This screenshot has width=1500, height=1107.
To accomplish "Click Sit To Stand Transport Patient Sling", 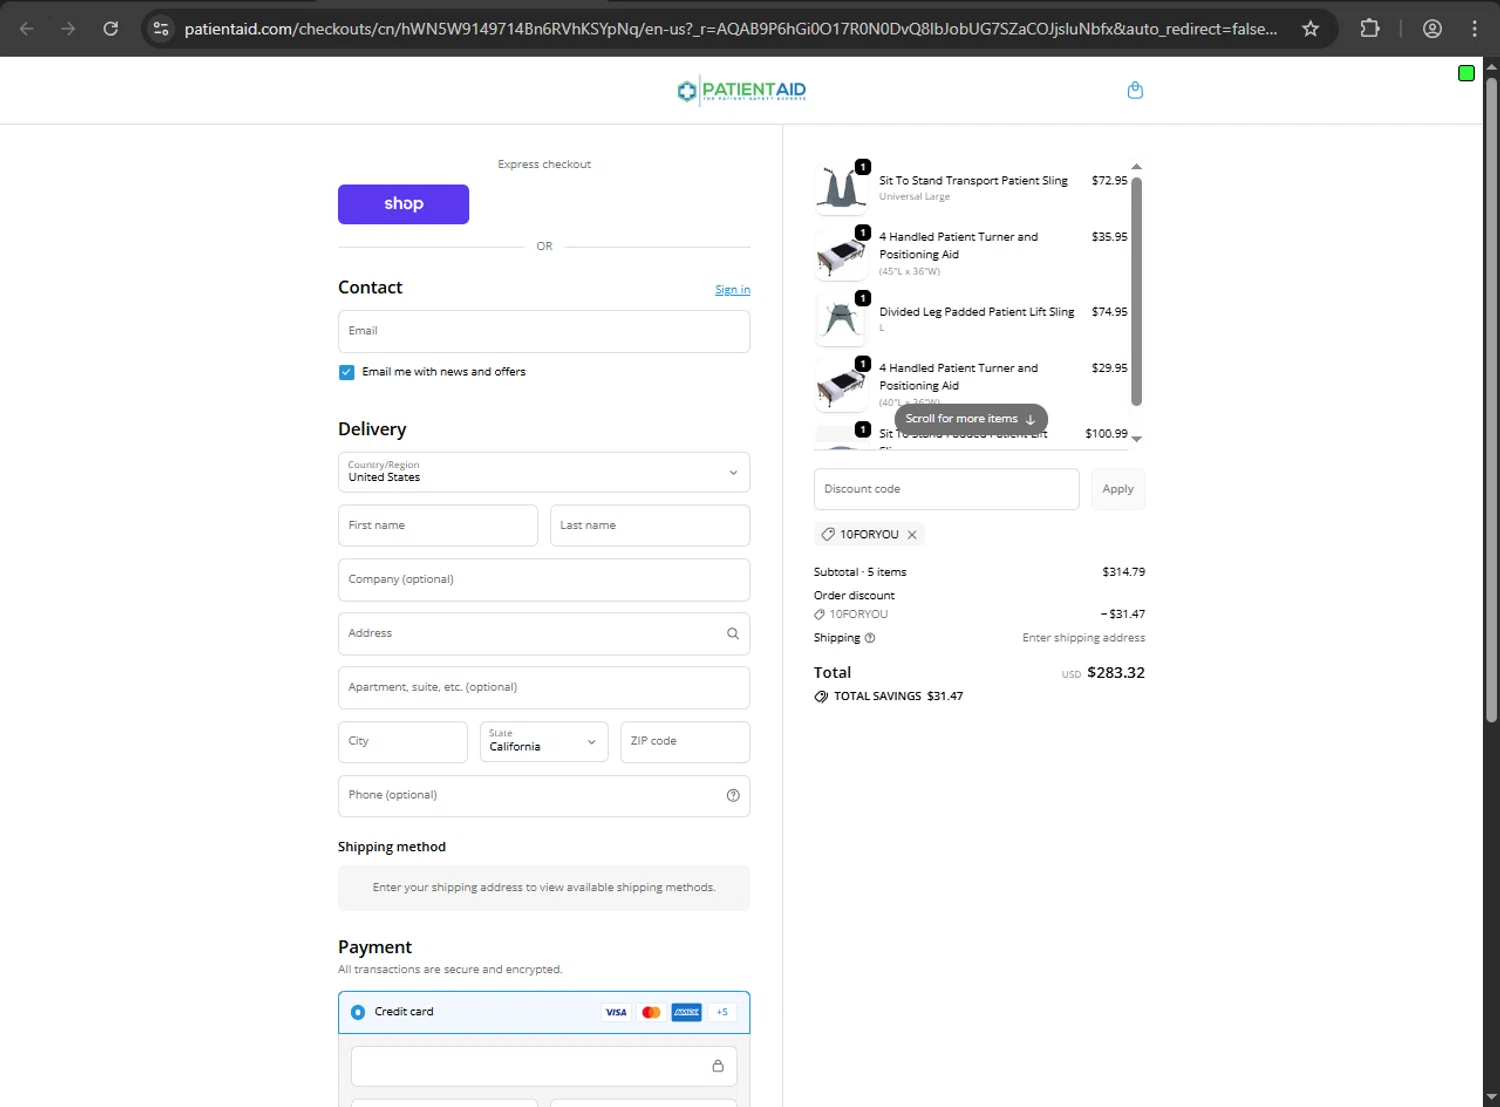I will coord(973,181).
